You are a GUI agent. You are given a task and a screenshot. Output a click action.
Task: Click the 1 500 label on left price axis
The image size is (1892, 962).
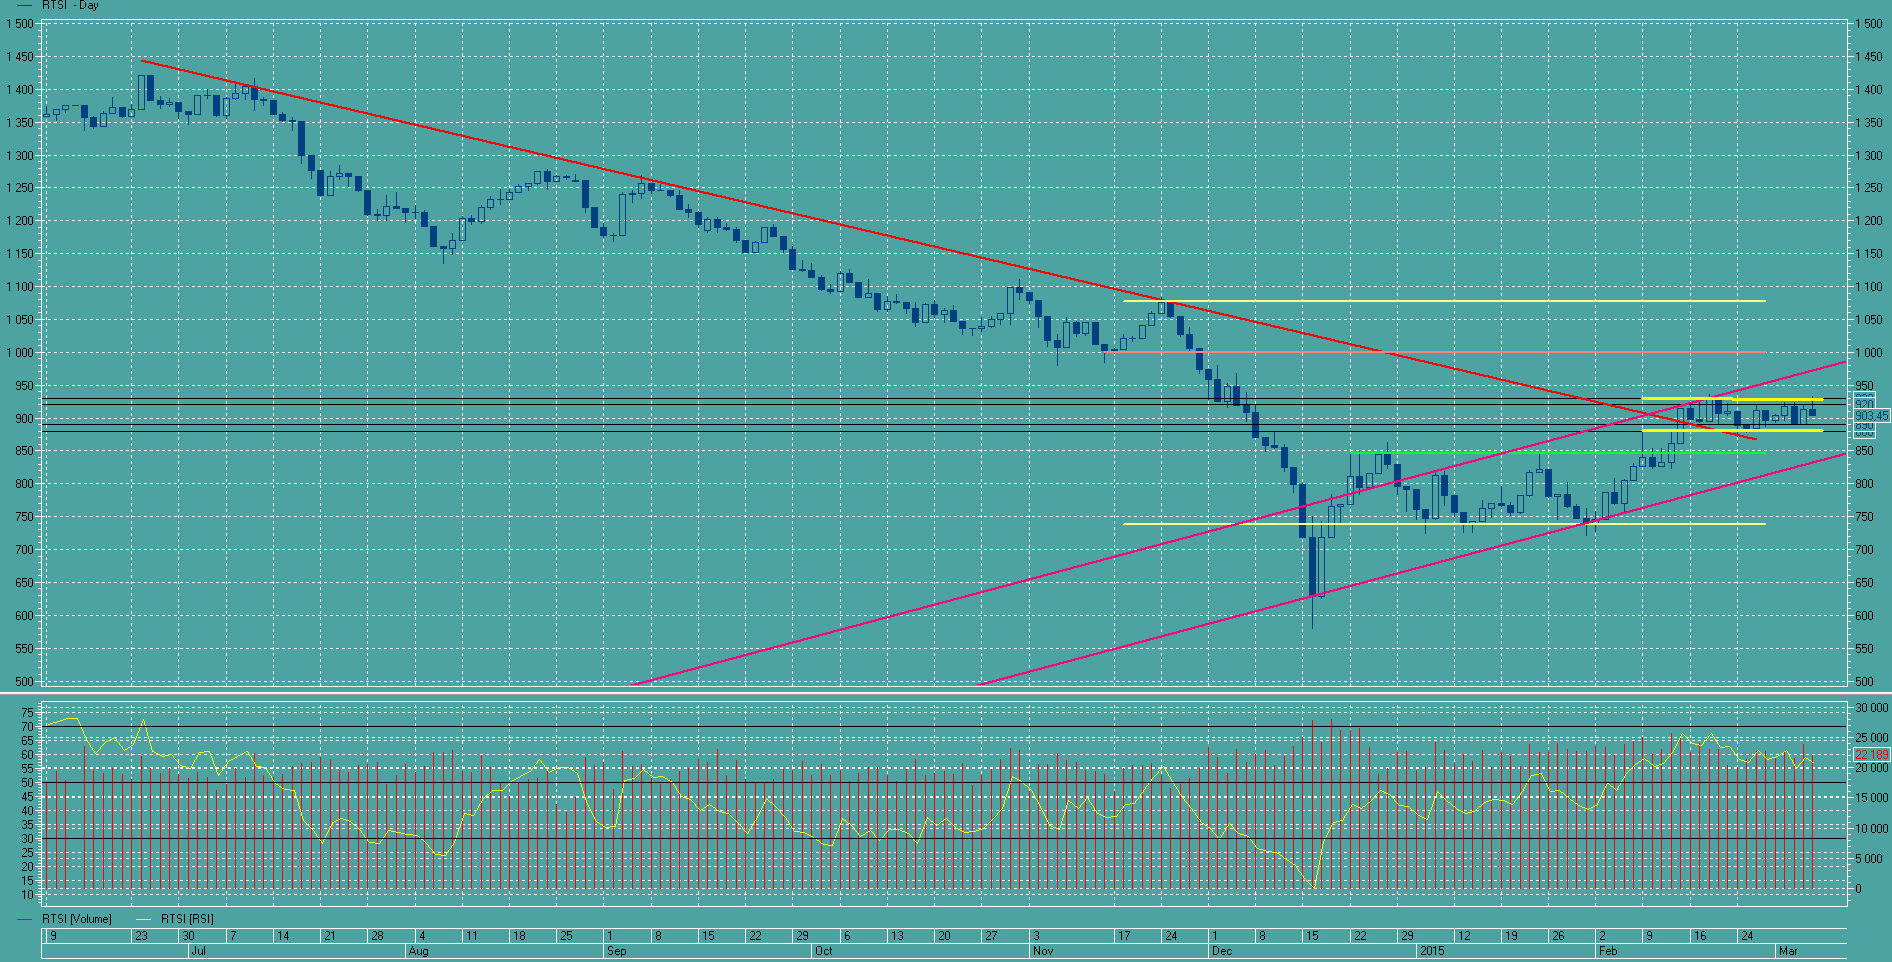pos(19,24)
